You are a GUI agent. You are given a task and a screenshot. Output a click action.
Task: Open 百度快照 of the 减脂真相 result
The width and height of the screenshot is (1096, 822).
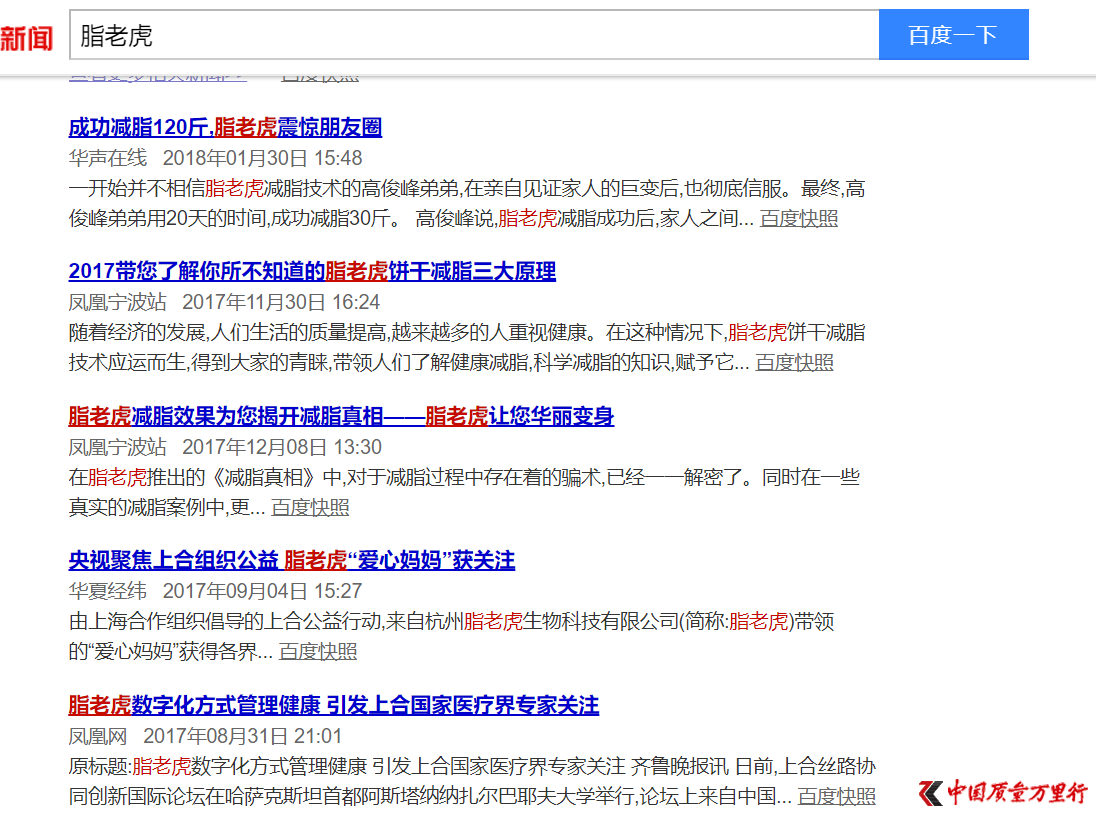point(310,508)
